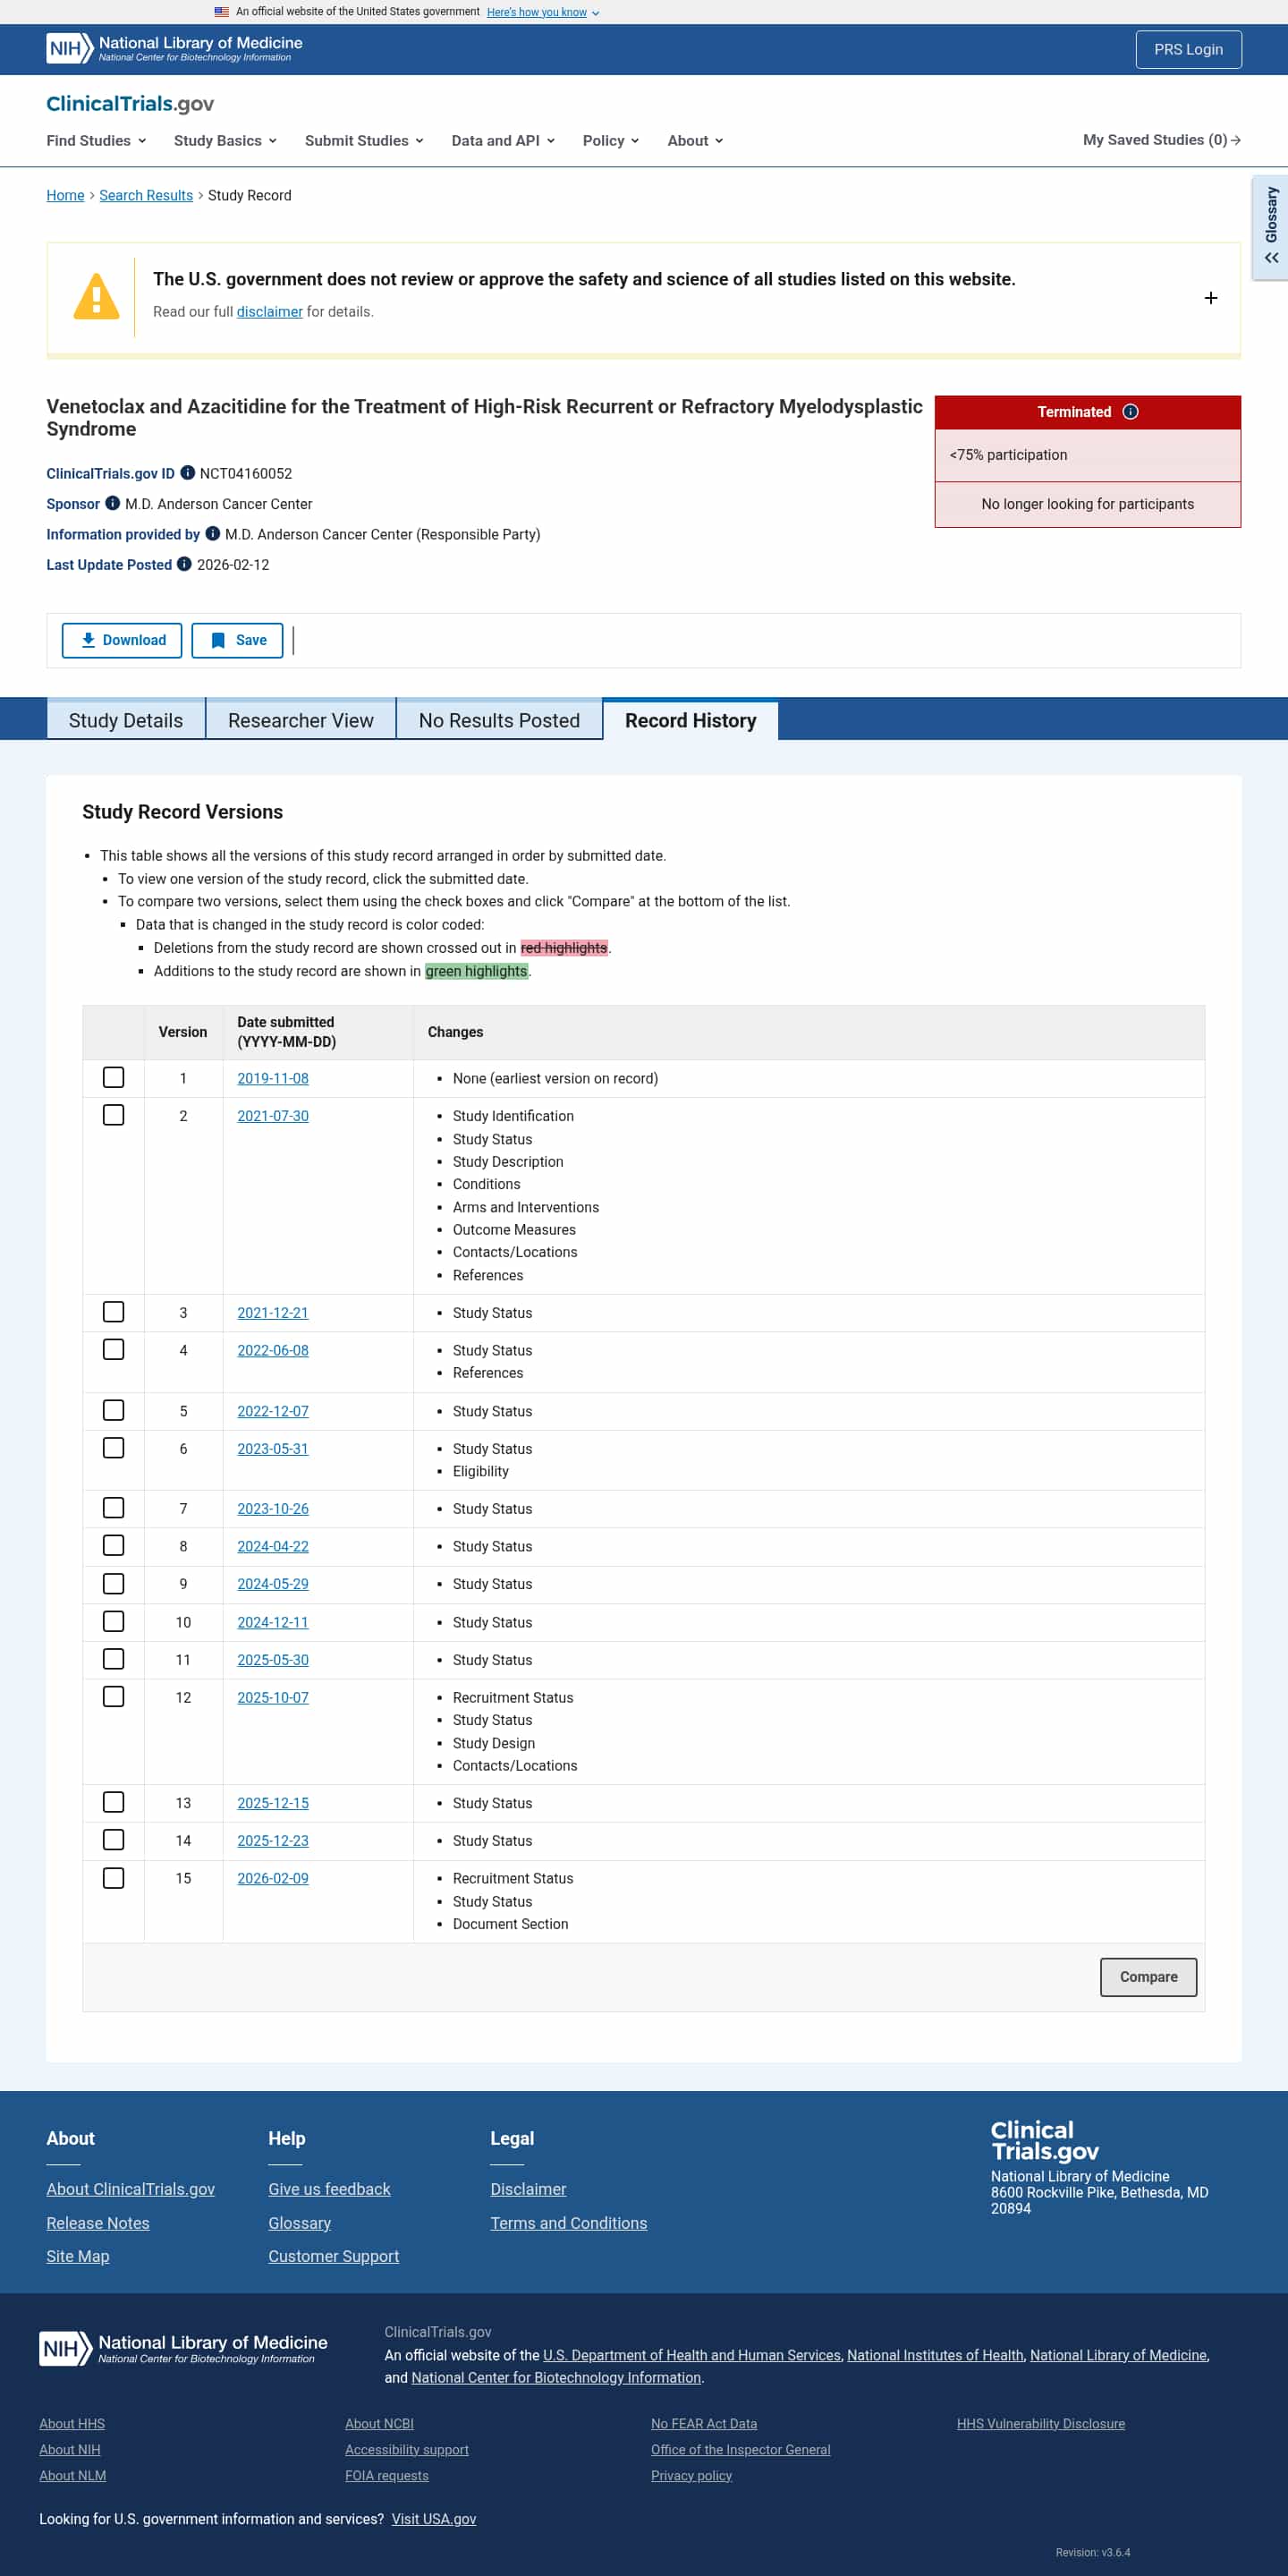
Task: Select version 9 checkbox
Action: (x=114, y=1583)
